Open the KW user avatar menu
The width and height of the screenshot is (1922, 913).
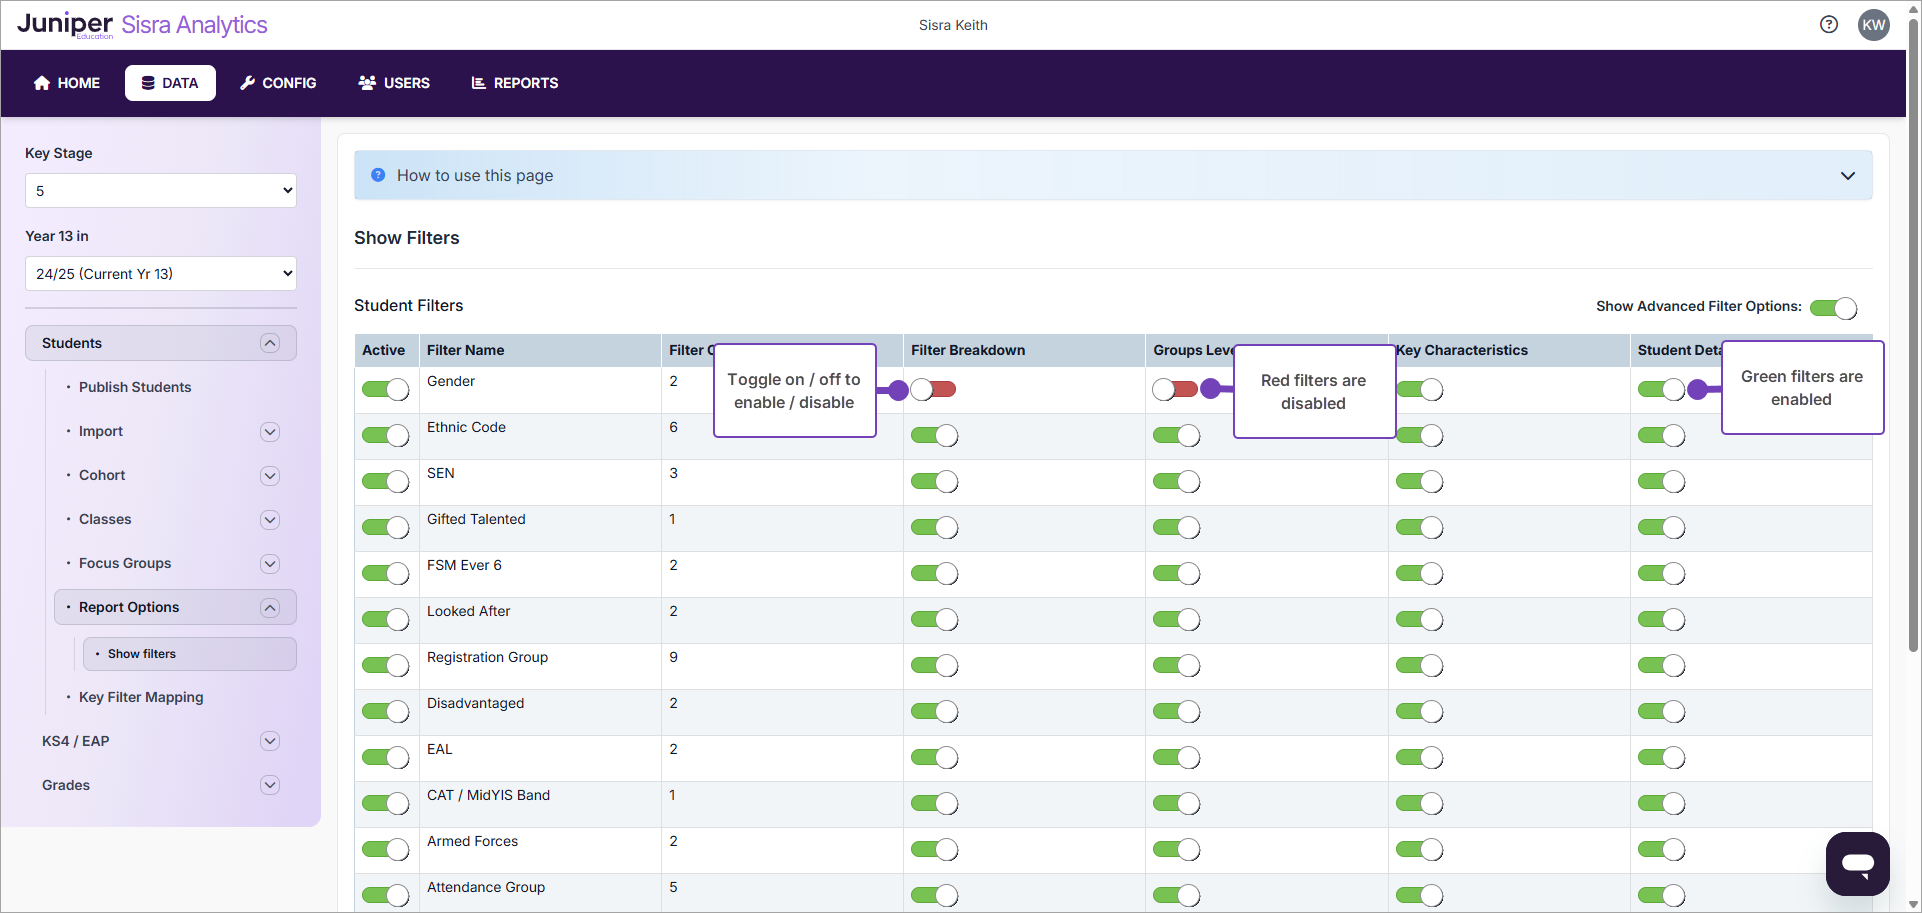click(x=1873, y=25)
